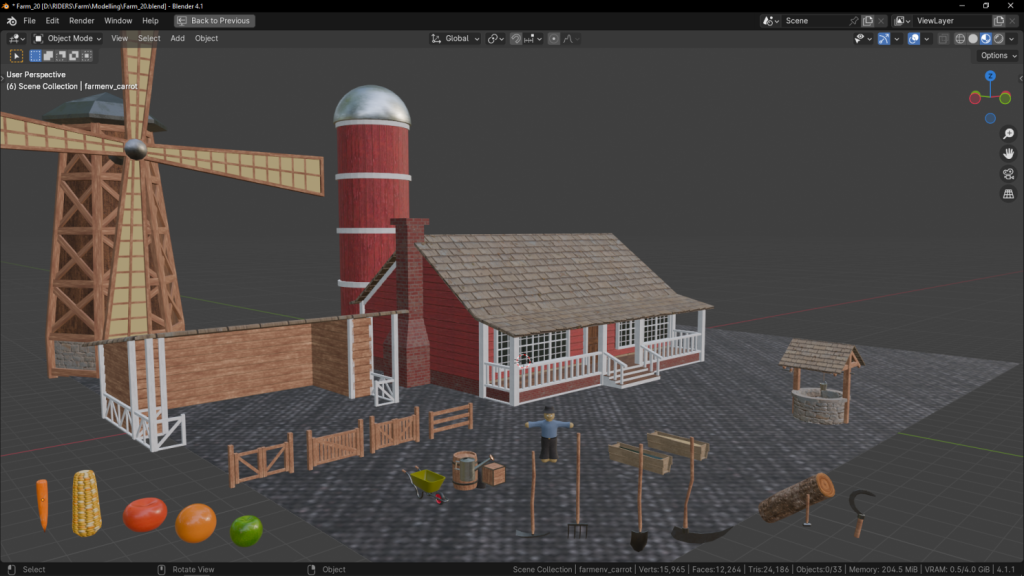Open the Object Mode dropdown
1024x576 pixels.
67,39
